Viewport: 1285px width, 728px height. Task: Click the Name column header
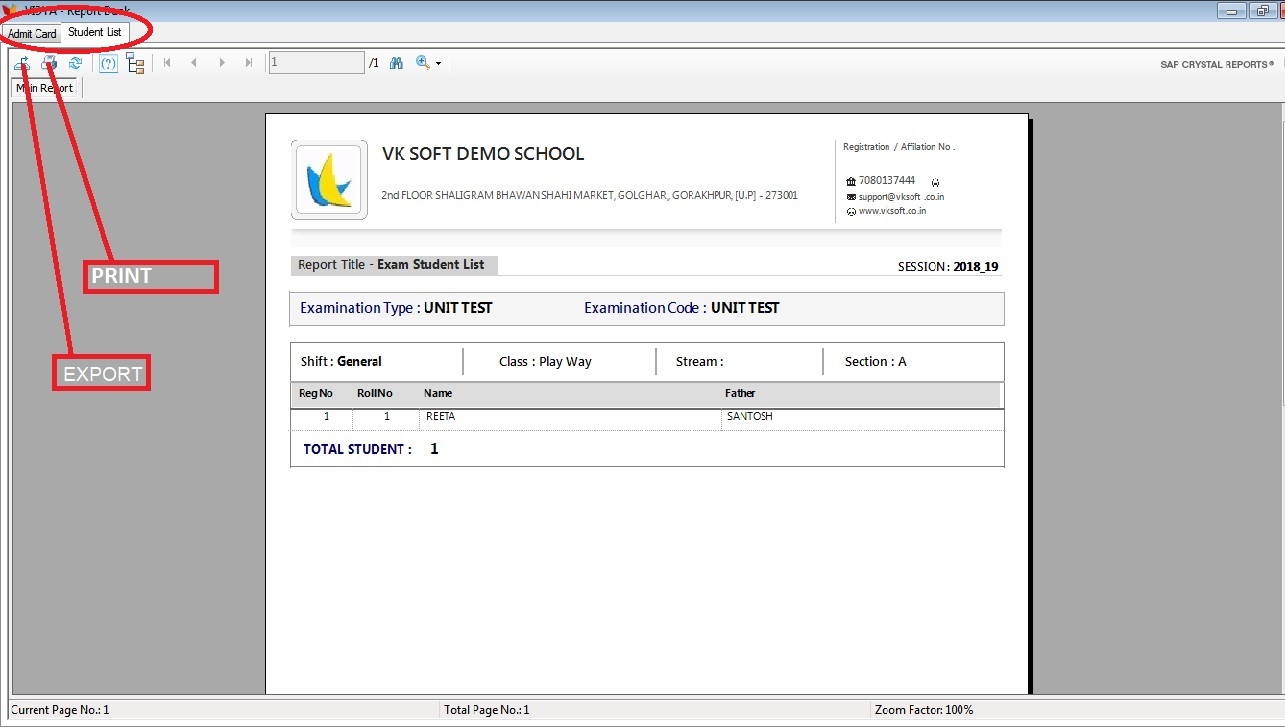tap(438, 394)
